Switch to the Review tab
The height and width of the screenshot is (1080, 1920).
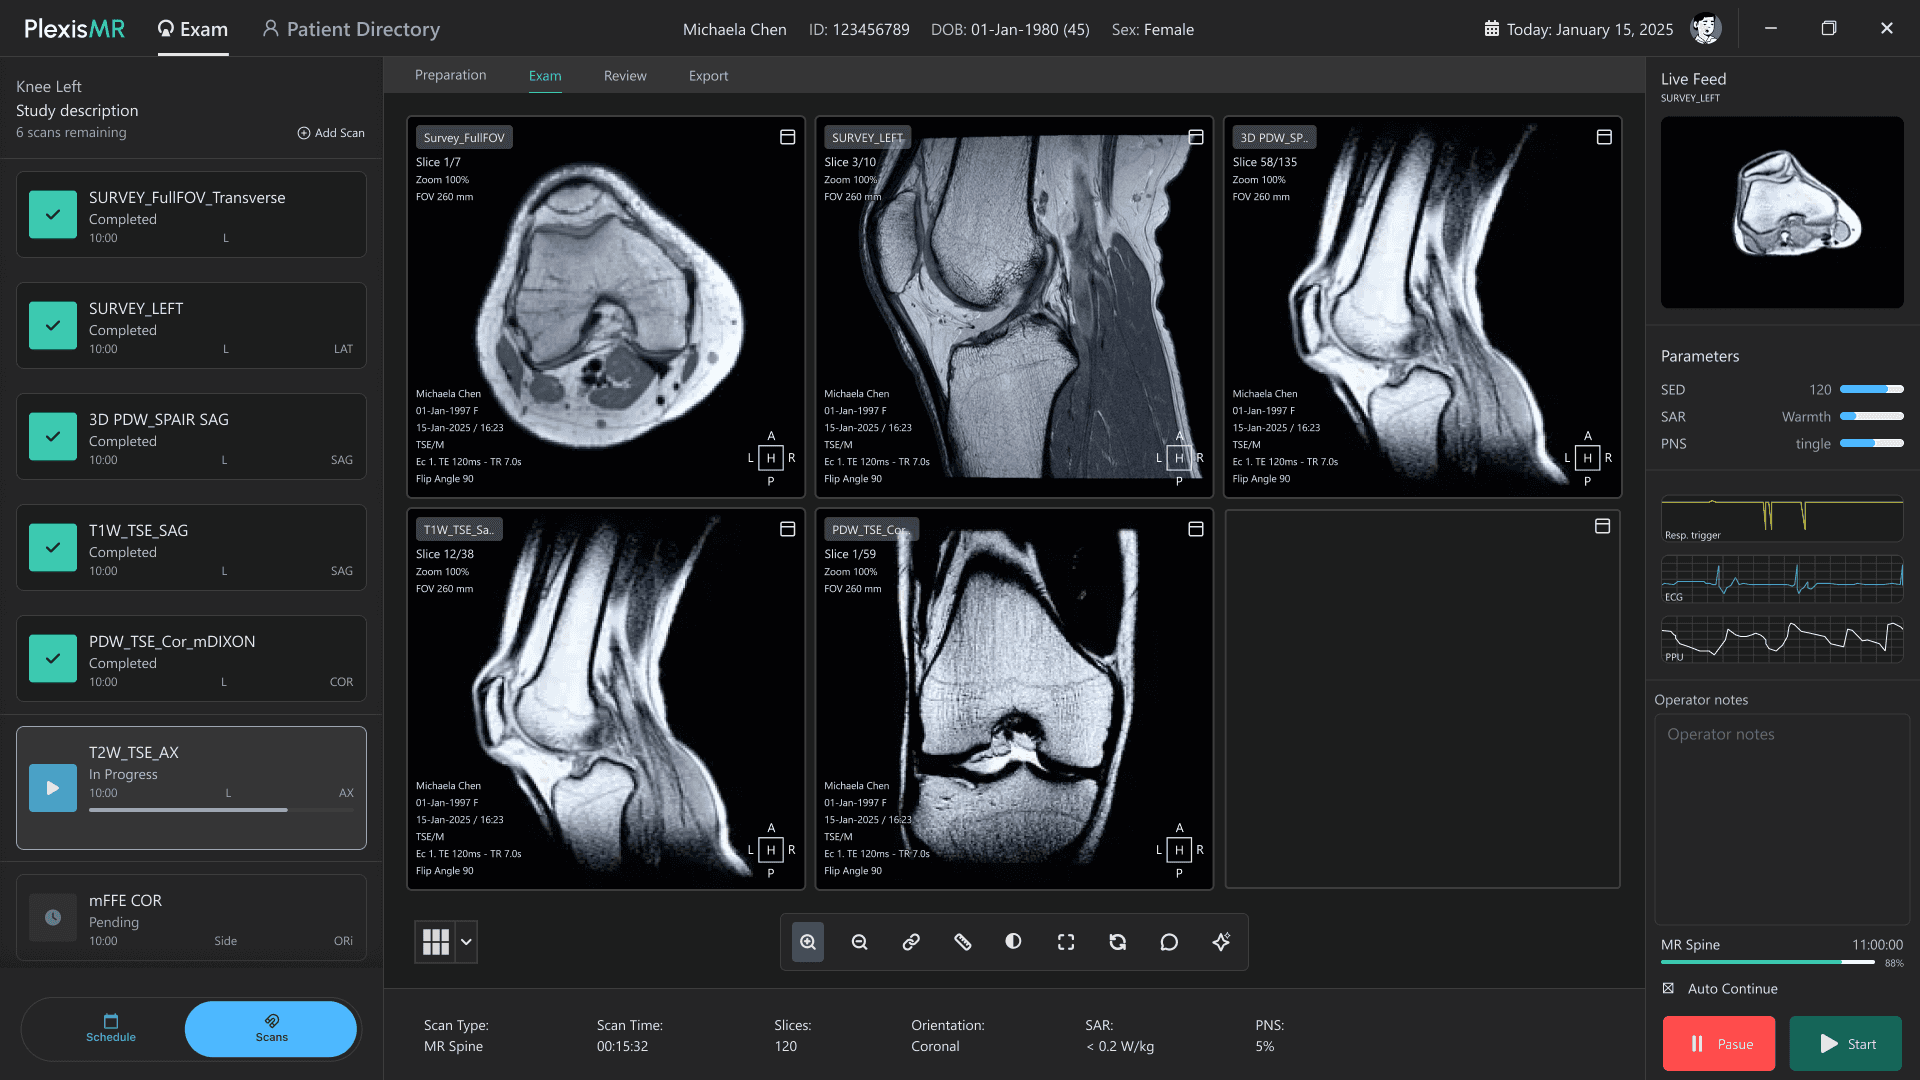coord(625,76)
